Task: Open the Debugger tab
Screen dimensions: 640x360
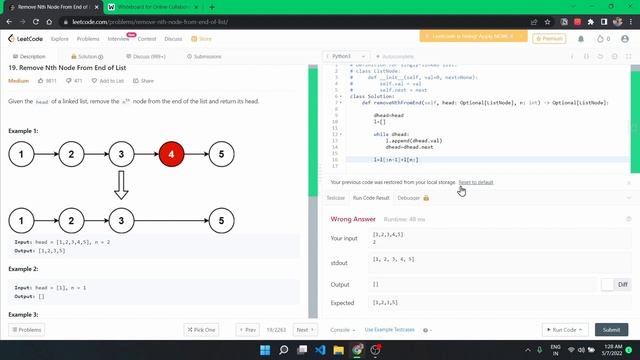Action: pyautogui.click(x=409, y=198)
